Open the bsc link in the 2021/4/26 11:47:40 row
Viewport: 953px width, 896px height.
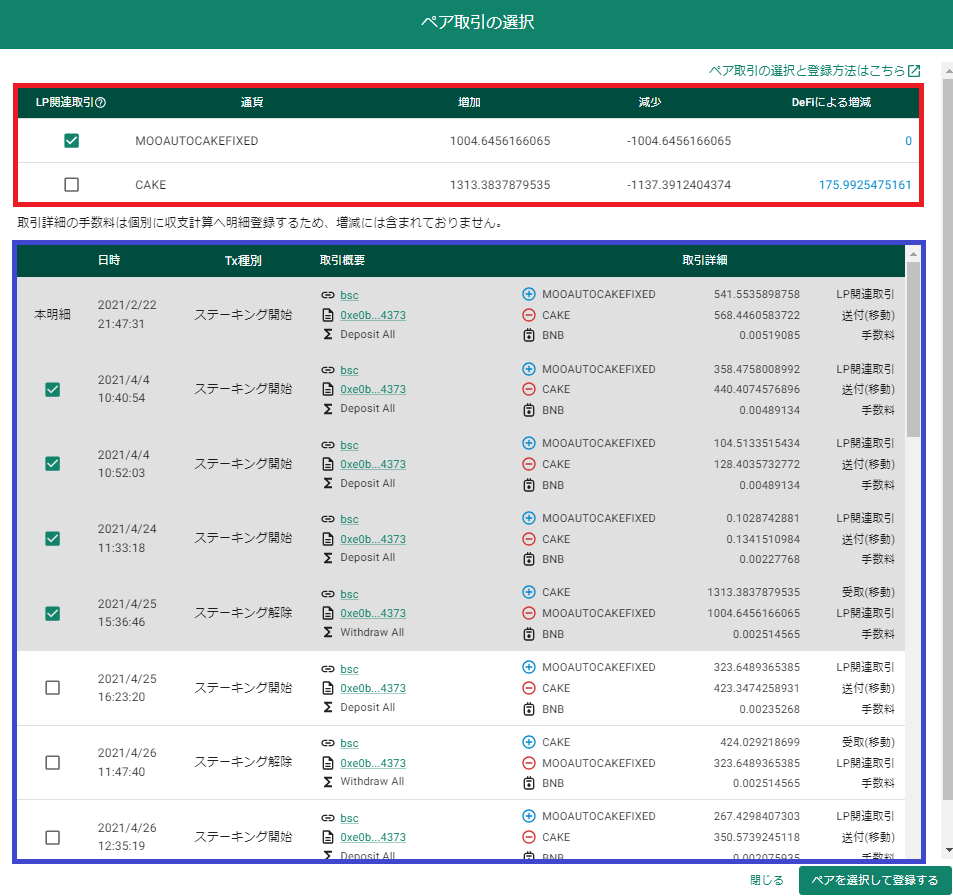tap(349, 743)
